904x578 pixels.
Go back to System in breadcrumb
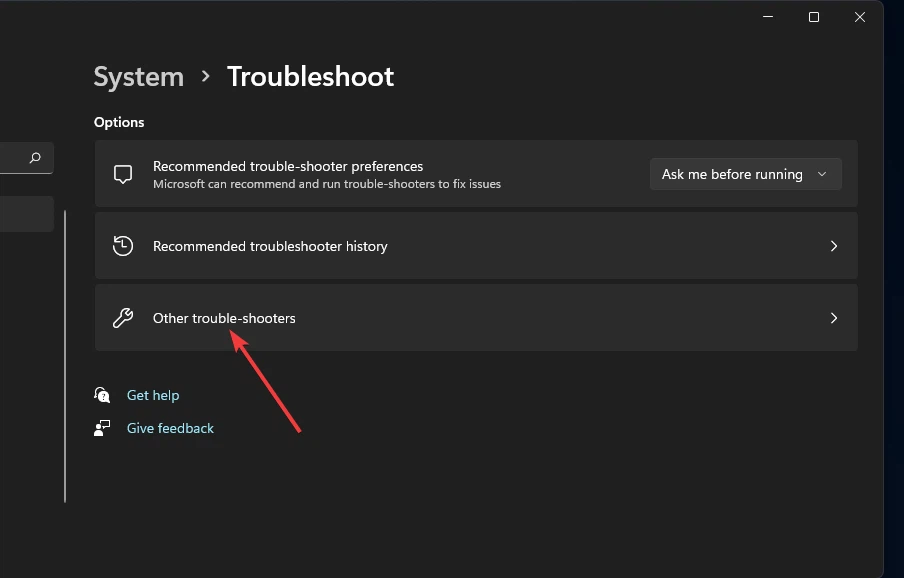coord(138,77)
